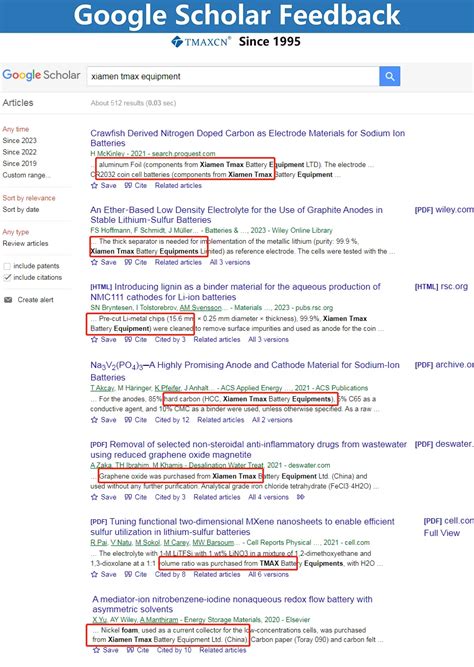
Task: Click the search field containing 'xiamen tmax equipment'
Action: 233,76
